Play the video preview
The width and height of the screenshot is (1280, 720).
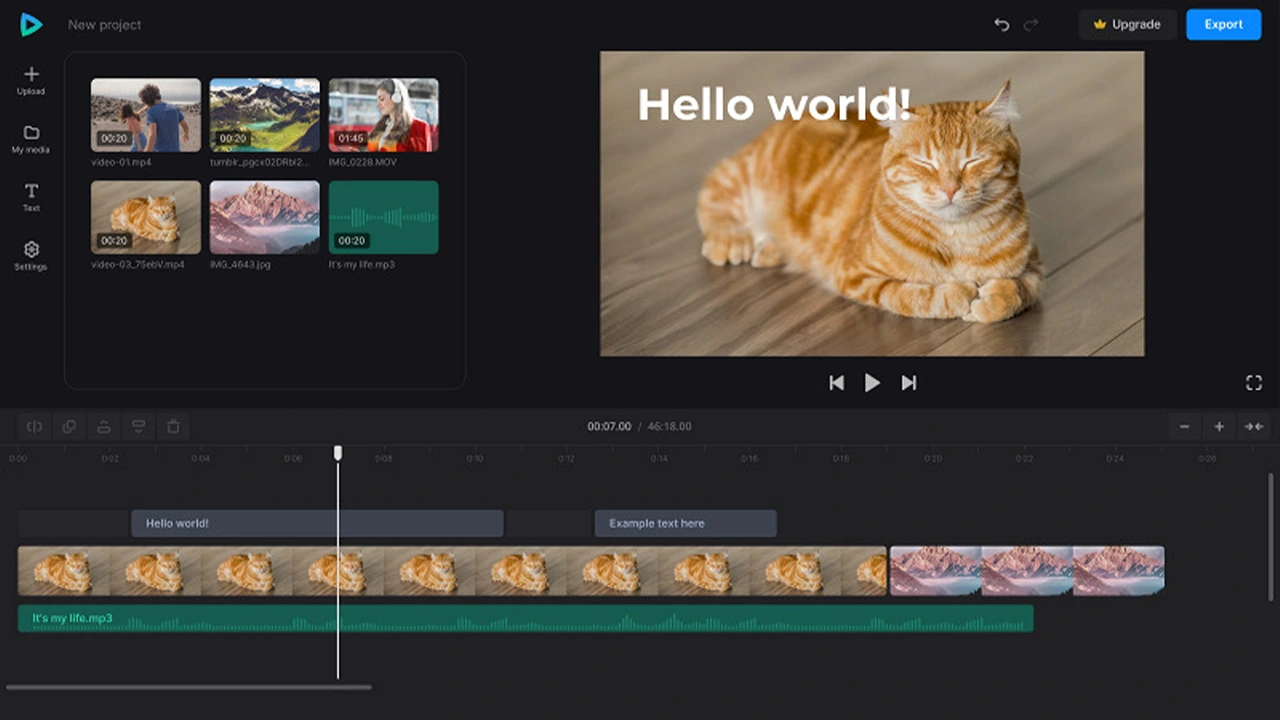pos(872,383)
